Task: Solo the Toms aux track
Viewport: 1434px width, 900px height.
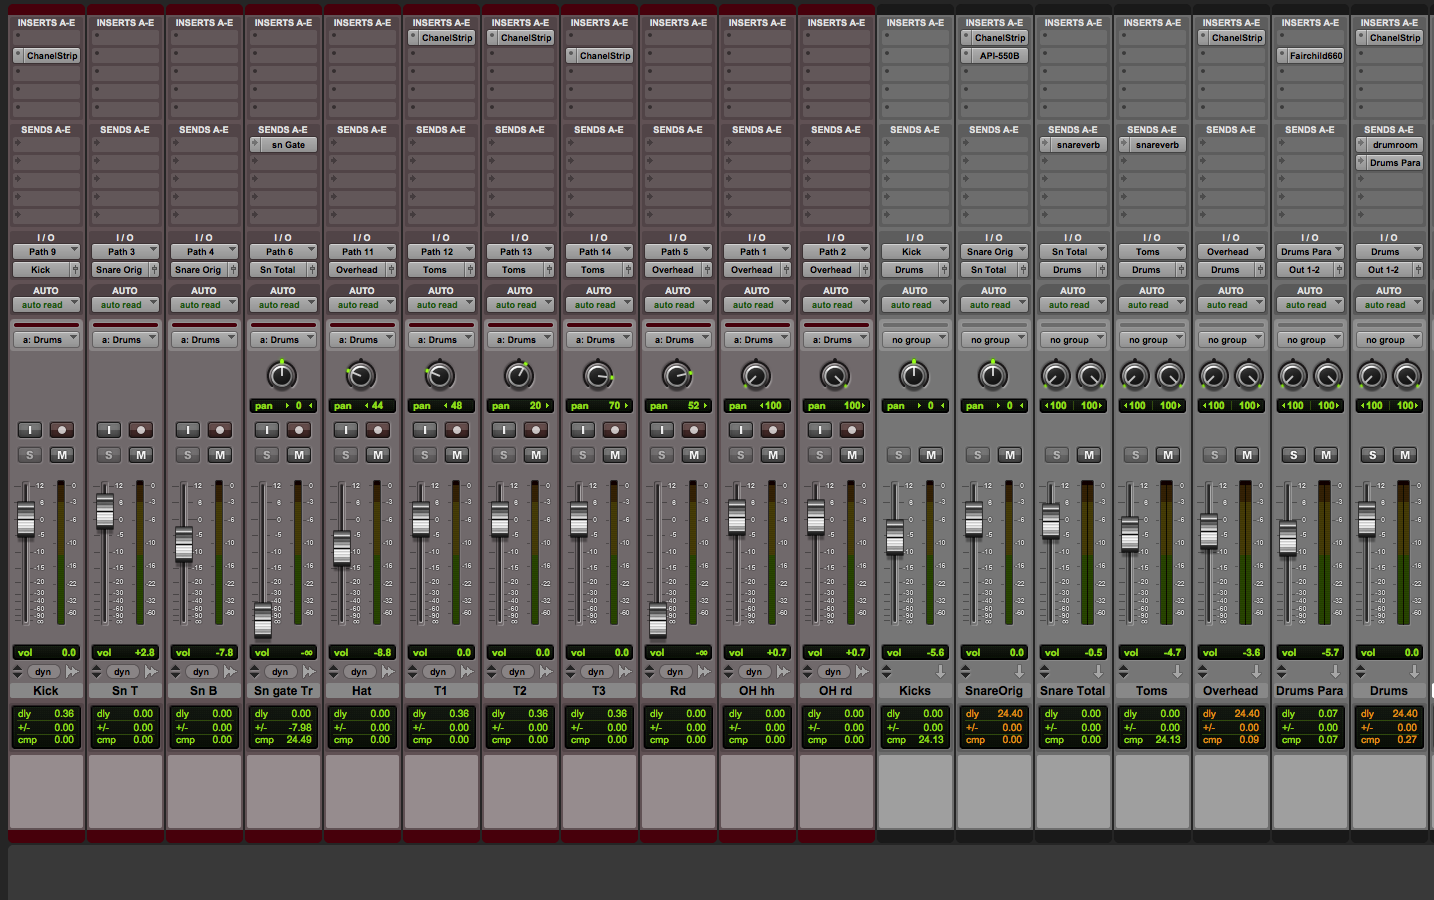Action: [x=1136, y=455]
